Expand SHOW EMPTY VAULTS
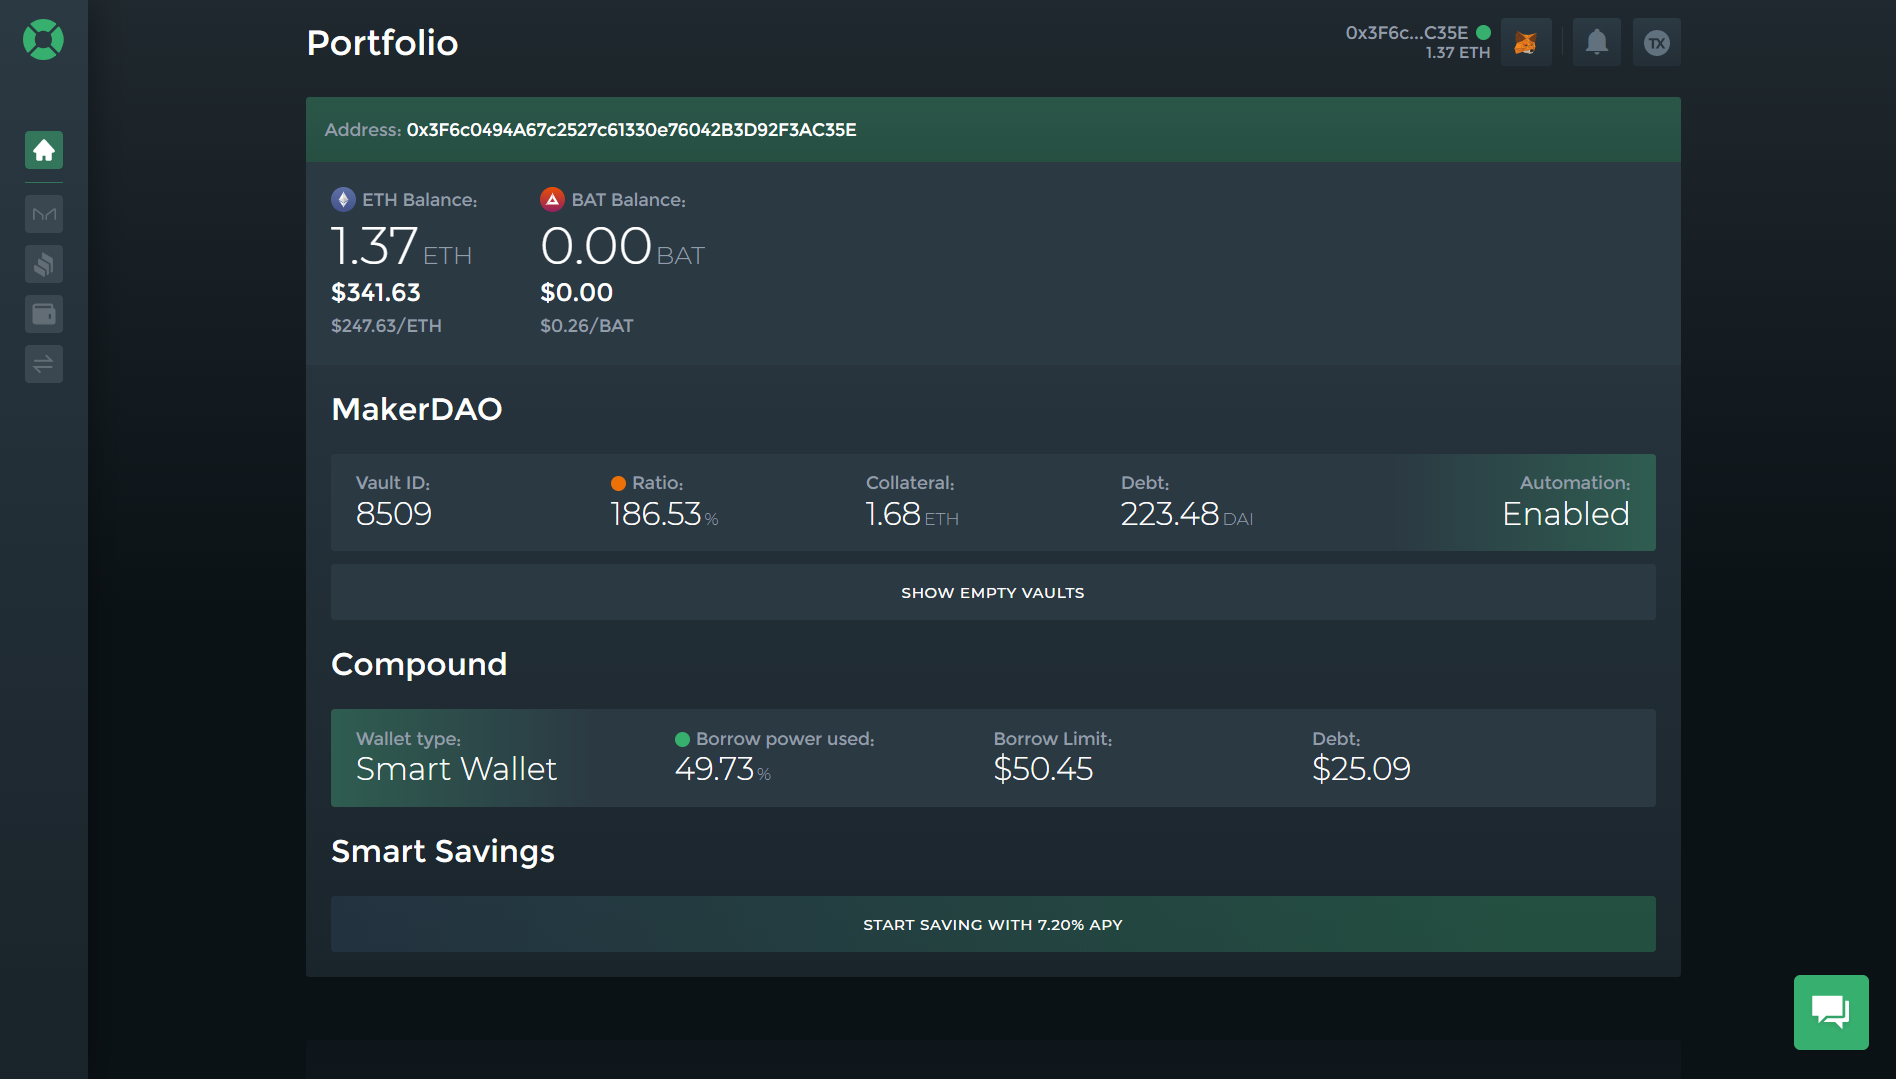This screenshot has width=1896, height=1079. (992, 592)
